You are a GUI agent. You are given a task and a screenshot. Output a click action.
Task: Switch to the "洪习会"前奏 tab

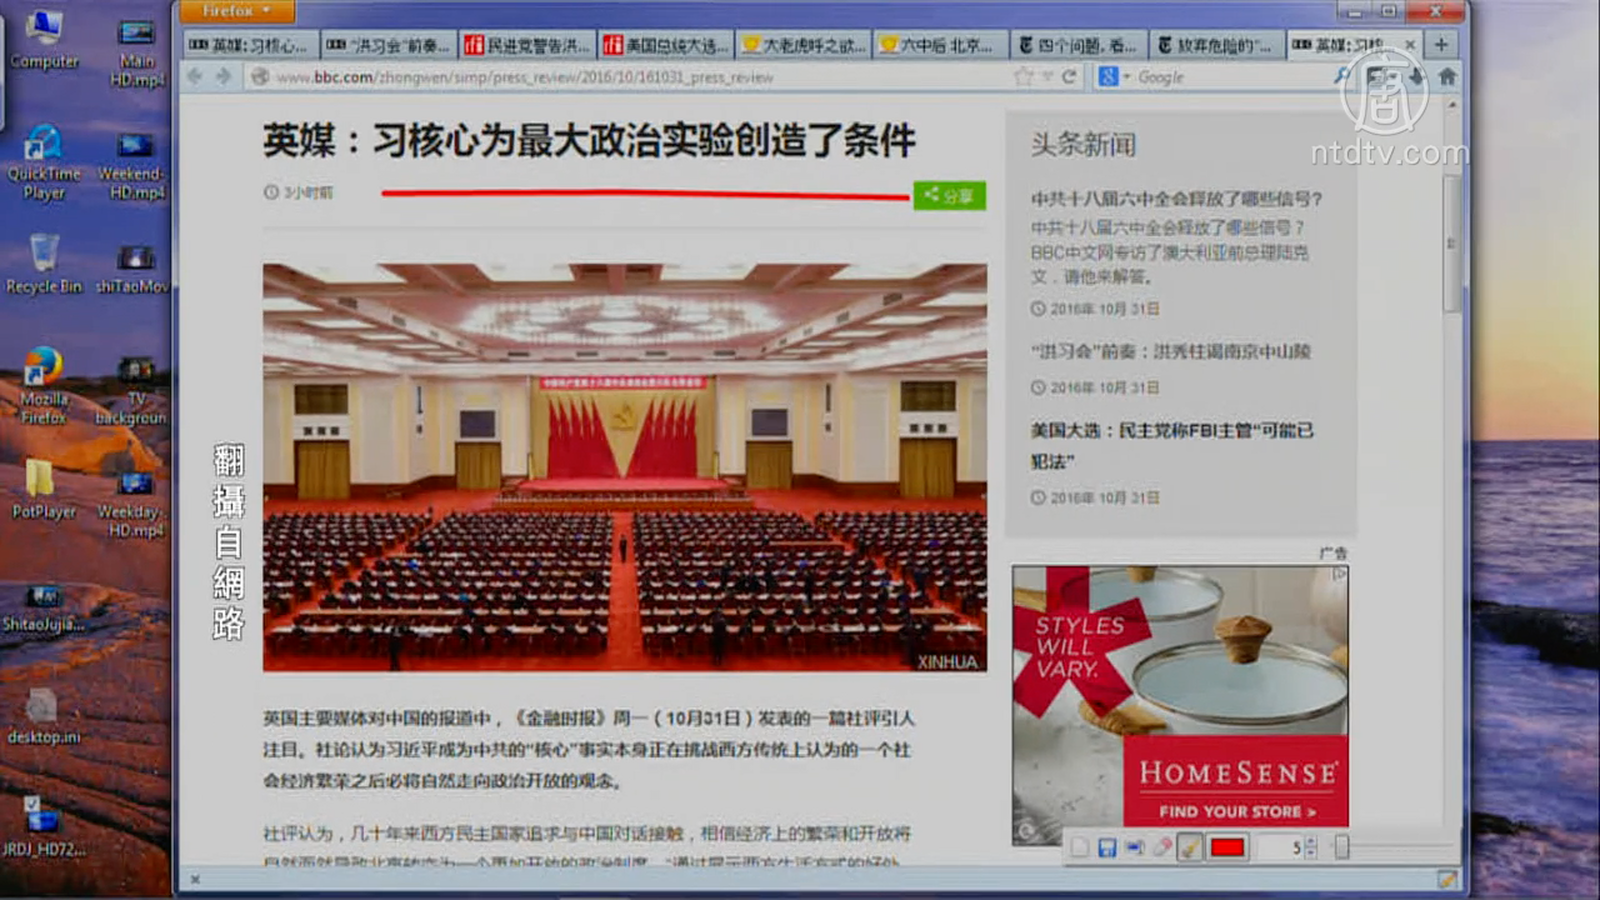388,45
